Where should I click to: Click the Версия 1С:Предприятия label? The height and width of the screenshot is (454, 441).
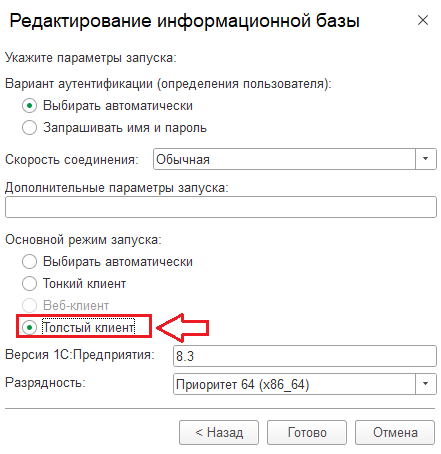click(x=80, y=354)
